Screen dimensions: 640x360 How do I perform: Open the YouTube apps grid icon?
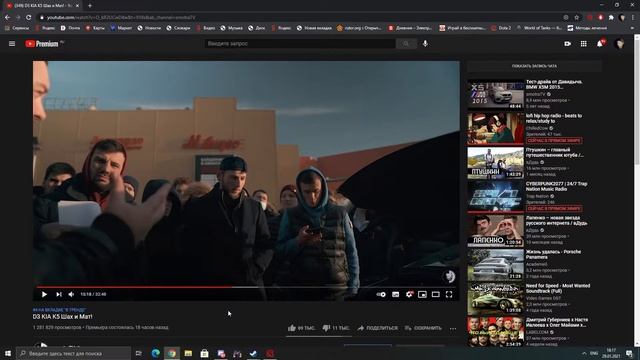[584, 44]
